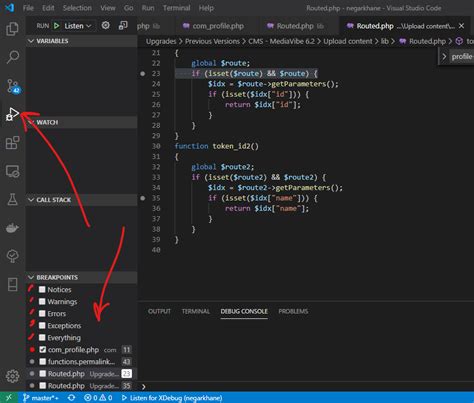Click Listen for XDebug in status bar
The image size is (474, 403).
click(172, 398)
